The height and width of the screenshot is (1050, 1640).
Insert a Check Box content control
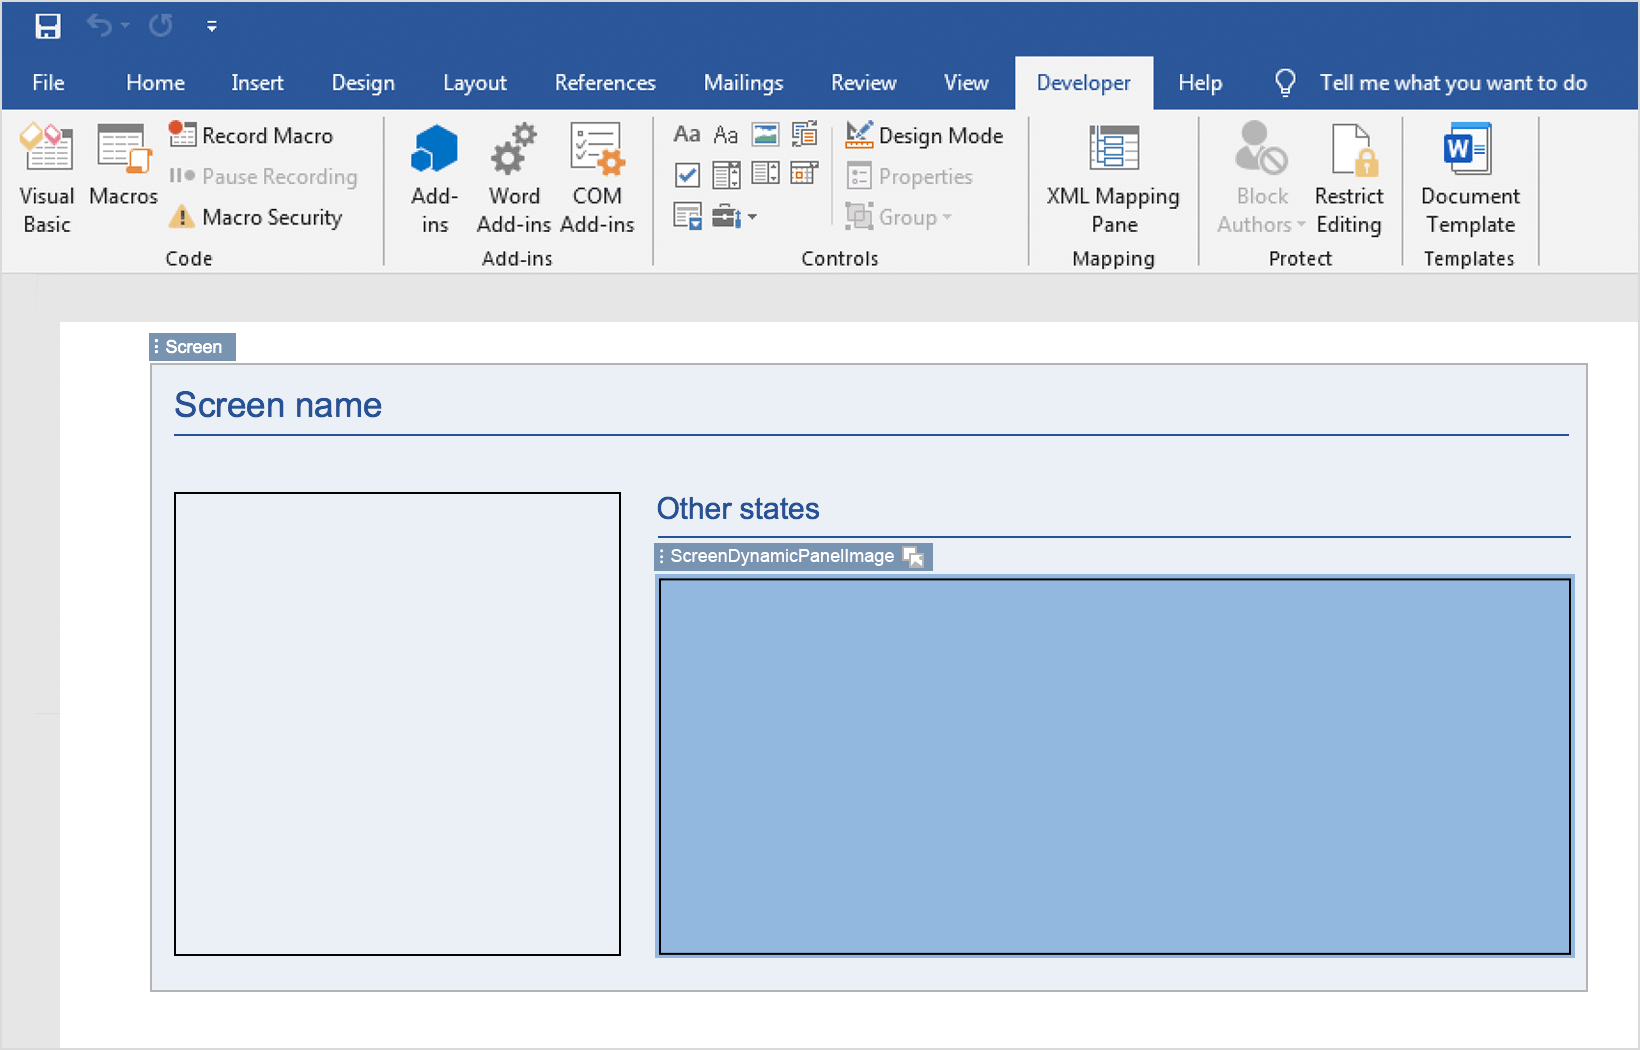(x=687, y=175)
